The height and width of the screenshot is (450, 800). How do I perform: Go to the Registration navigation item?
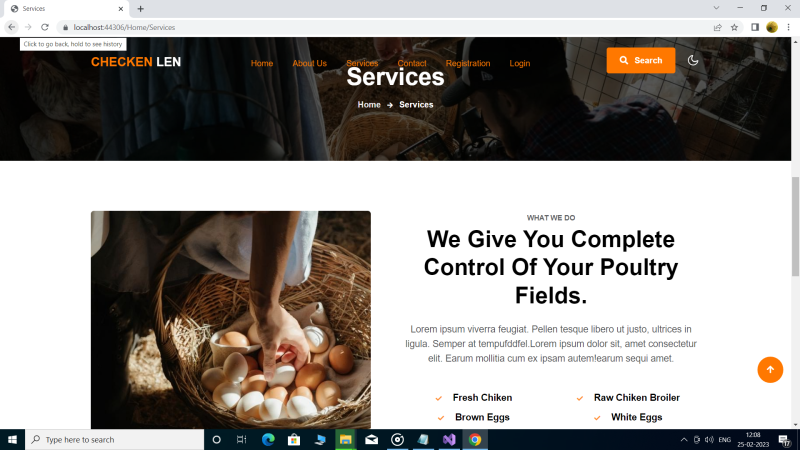pyautogui.click(x=468, y=63)
